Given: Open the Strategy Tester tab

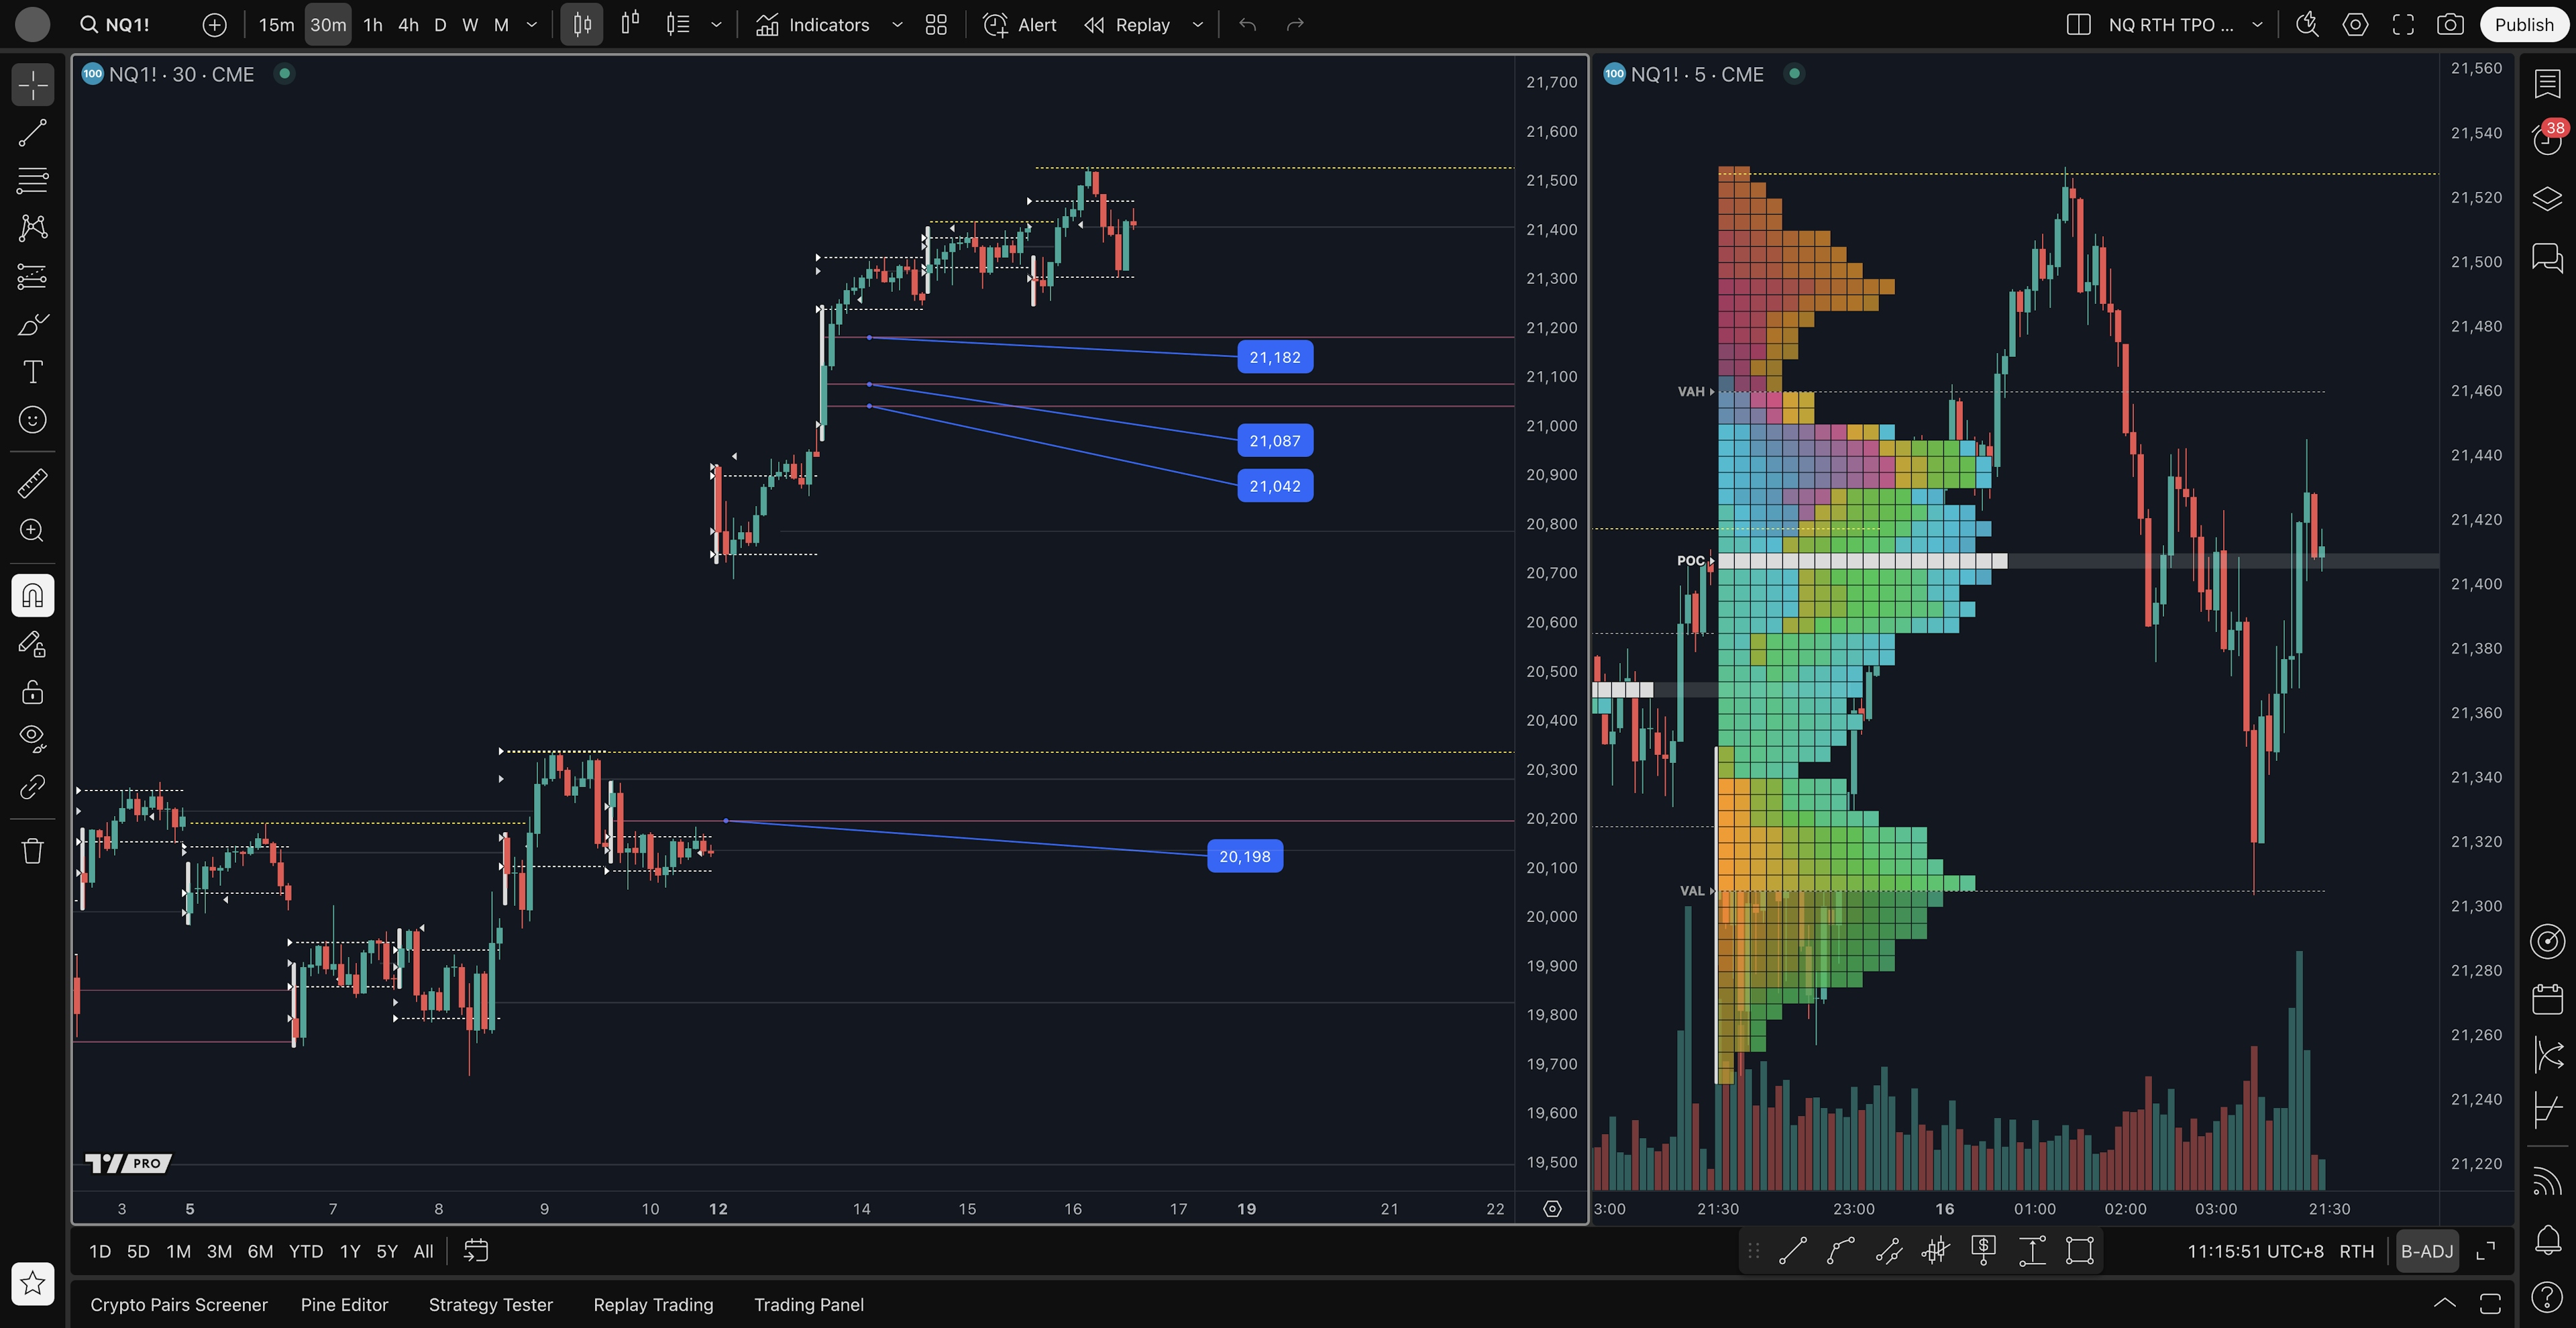Looking at the screenshot, I should [x=490, y=1304].
